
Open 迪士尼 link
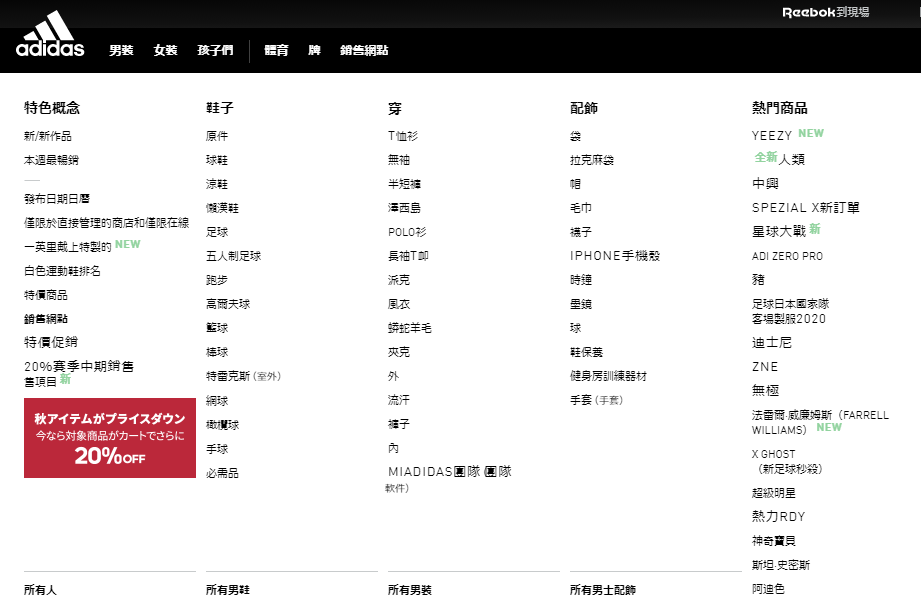tap(772, 342)
